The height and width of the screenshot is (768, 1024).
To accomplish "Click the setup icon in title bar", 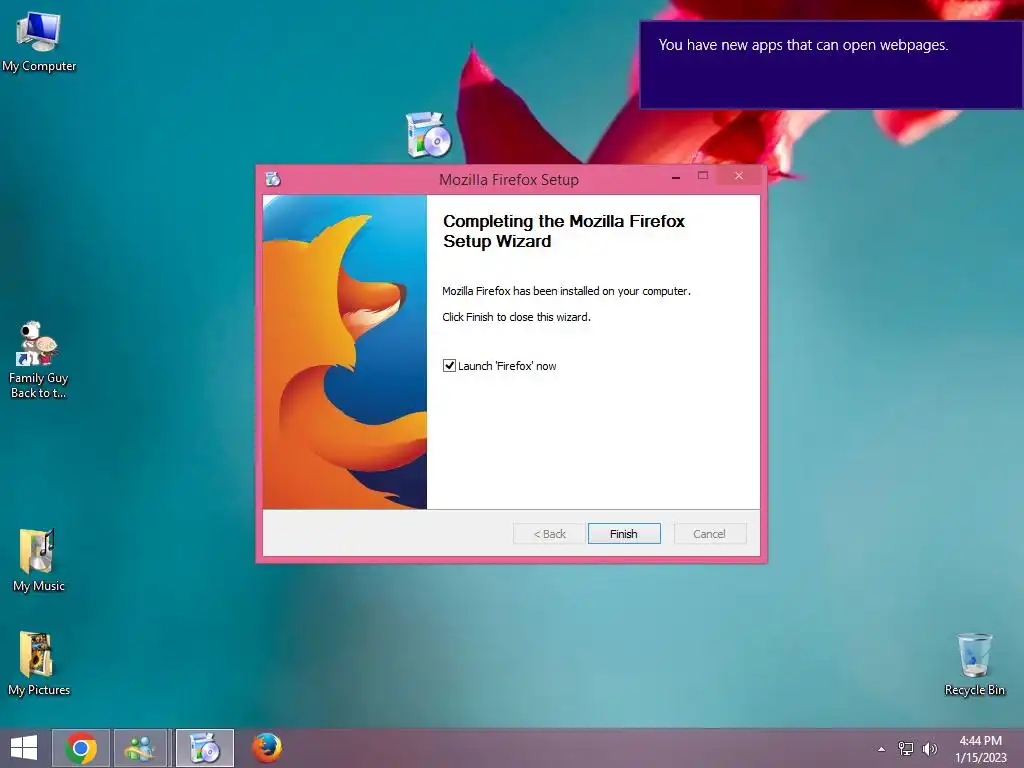I will coord(273,179).
